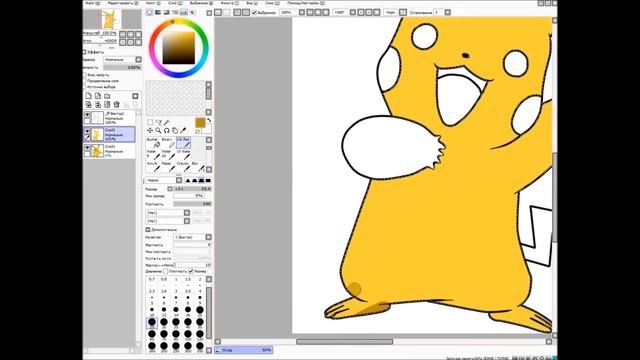
Task: Toggle the selection source checkbox
Action: 84,87
